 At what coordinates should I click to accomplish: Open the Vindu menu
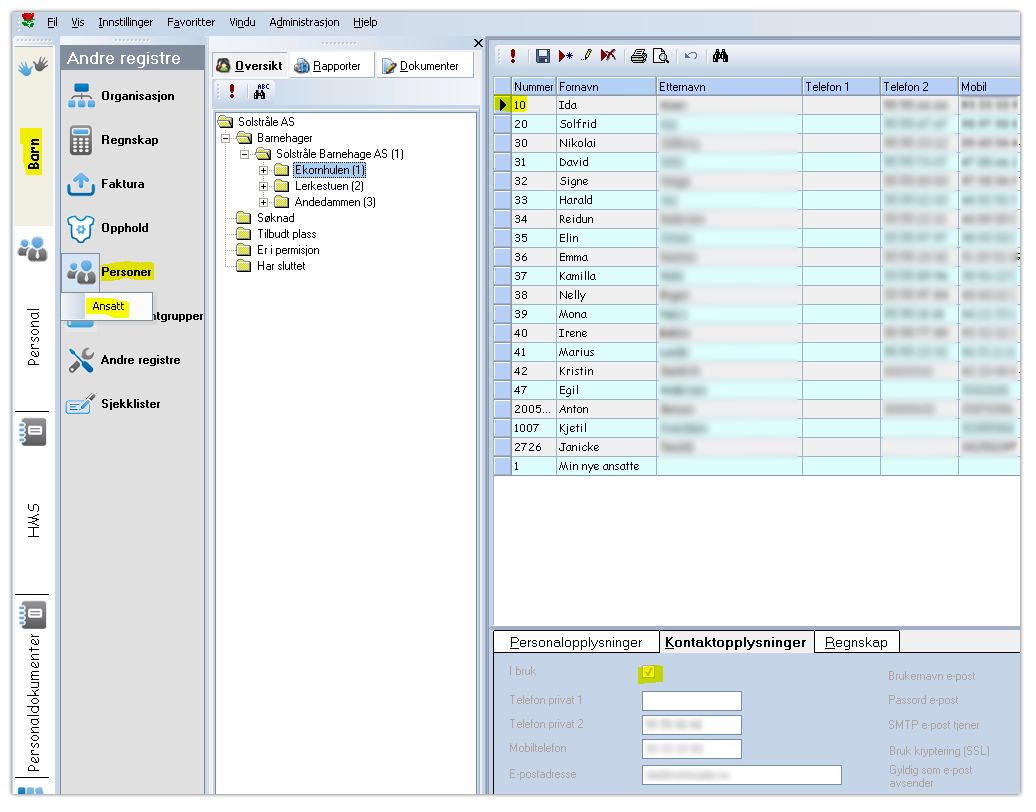point(242,22)
